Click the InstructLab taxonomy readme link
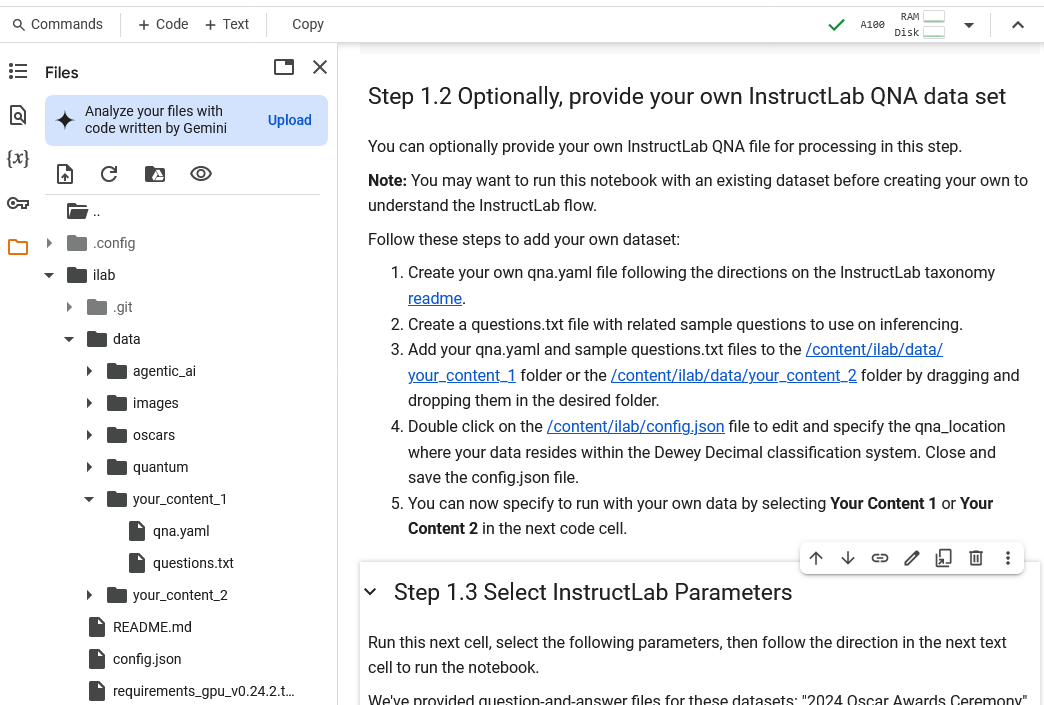The image size is (1044, 705). (434, 298)
